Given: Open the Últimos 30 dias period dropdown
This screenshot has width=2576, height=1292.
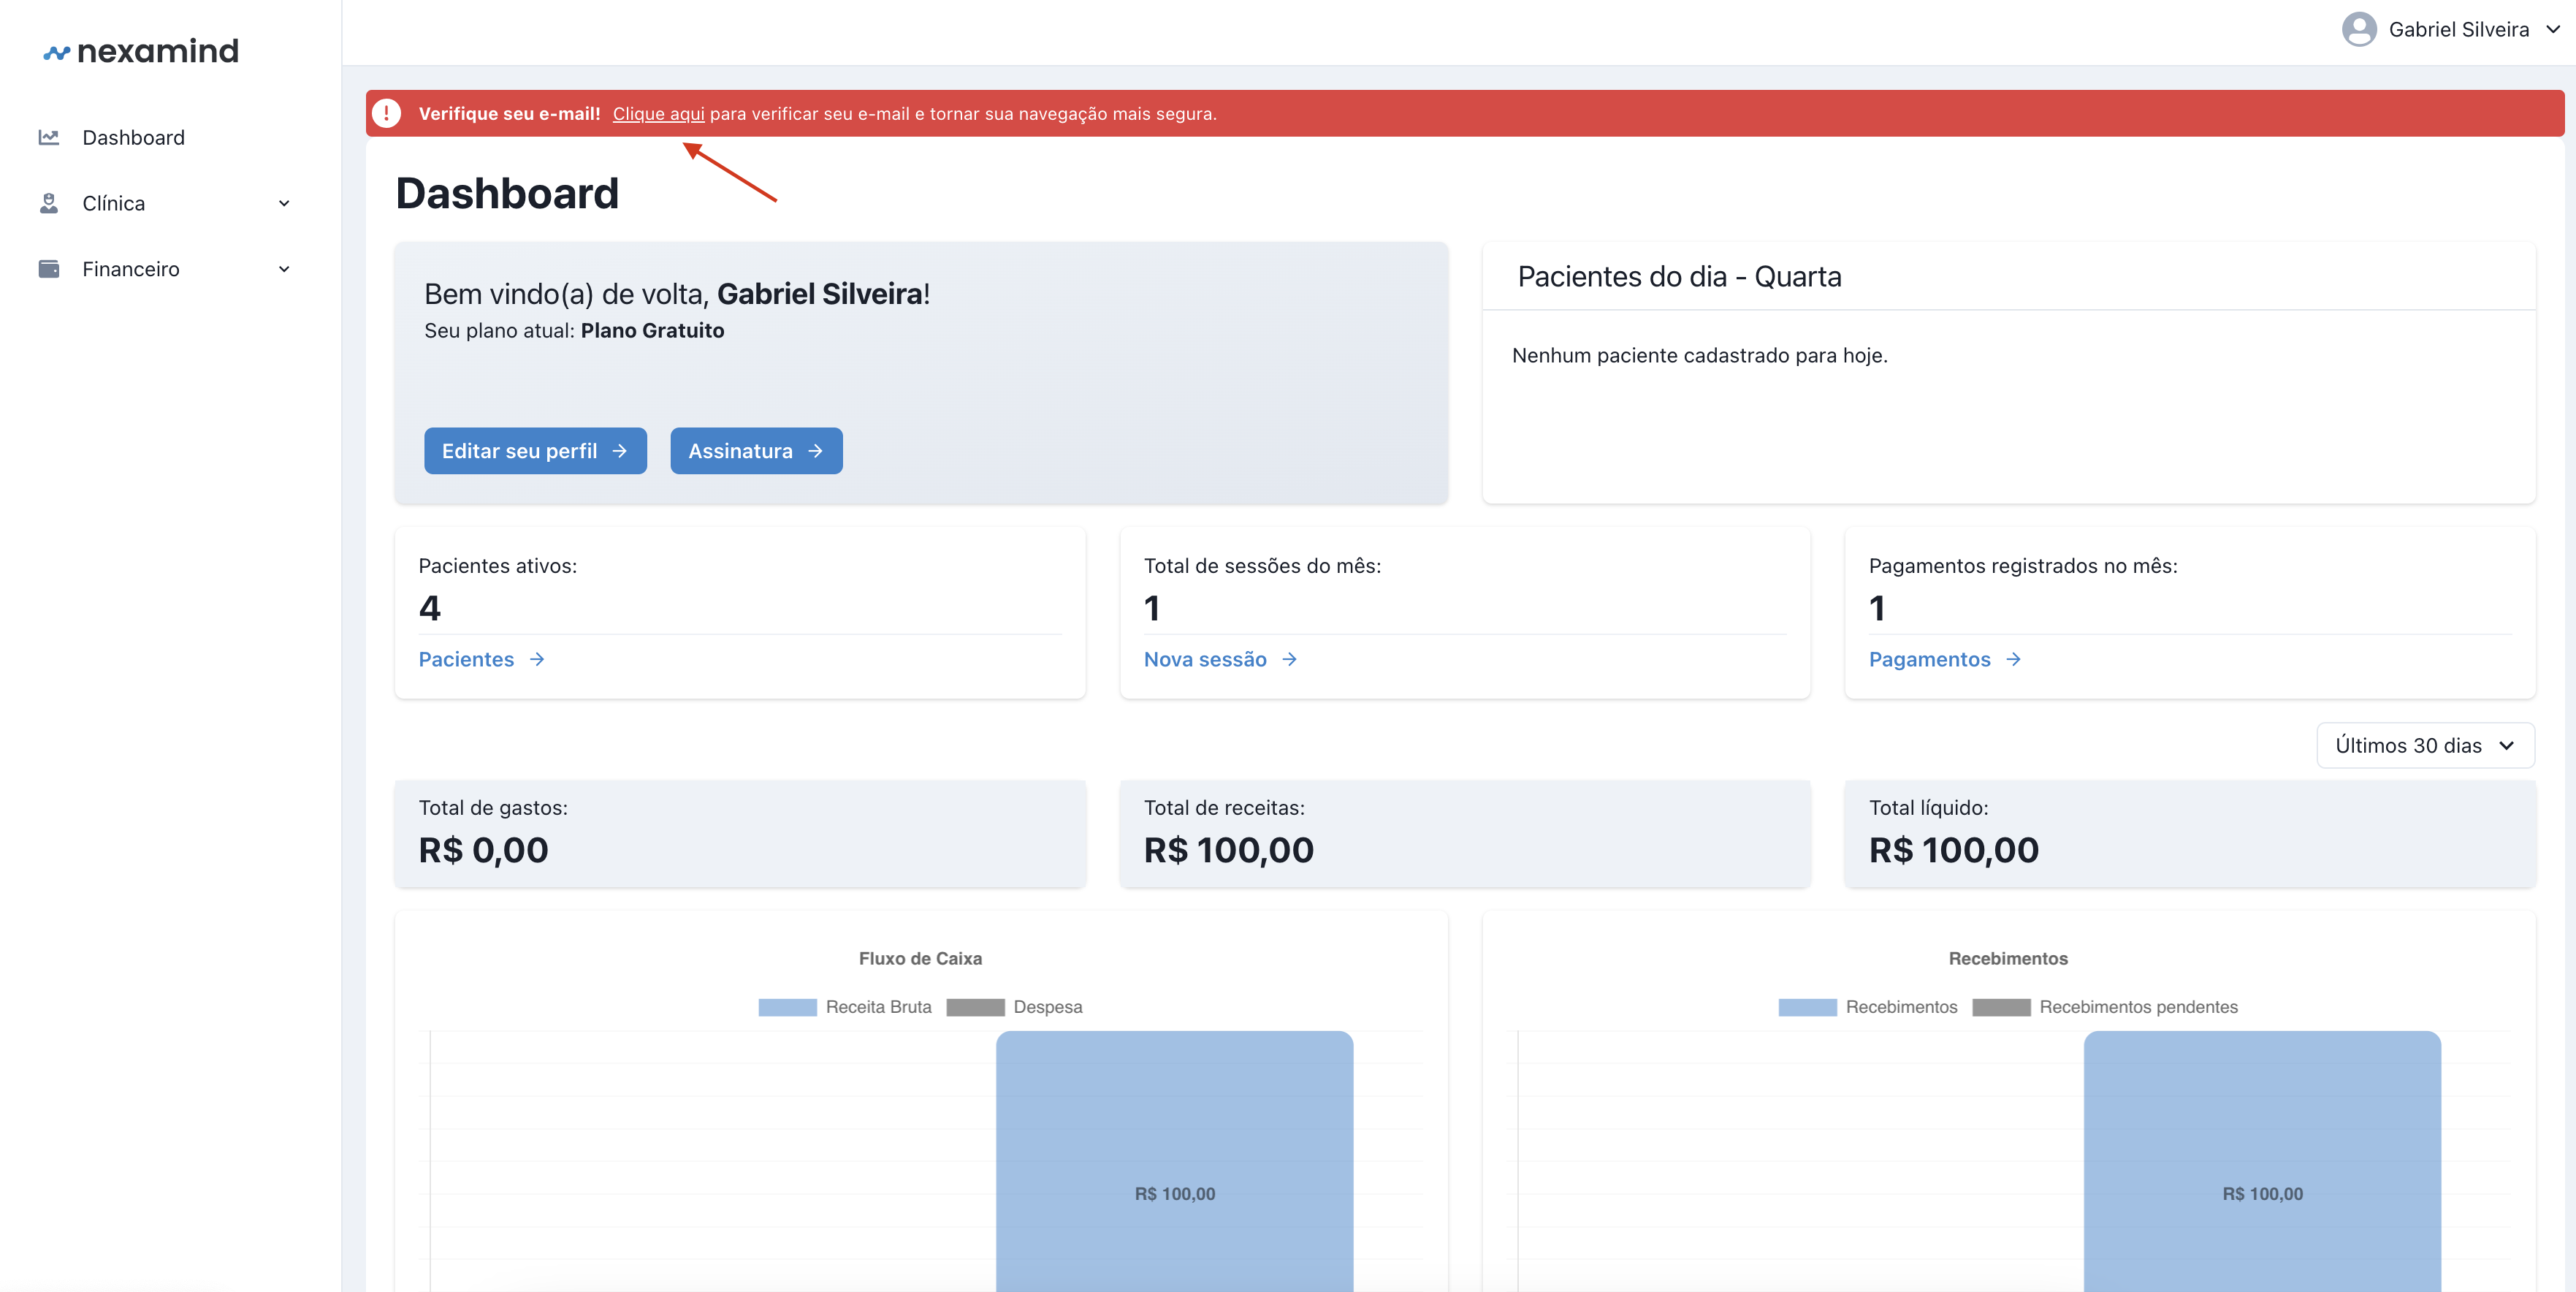Looking at the screenshot, I should [2425, 745].
